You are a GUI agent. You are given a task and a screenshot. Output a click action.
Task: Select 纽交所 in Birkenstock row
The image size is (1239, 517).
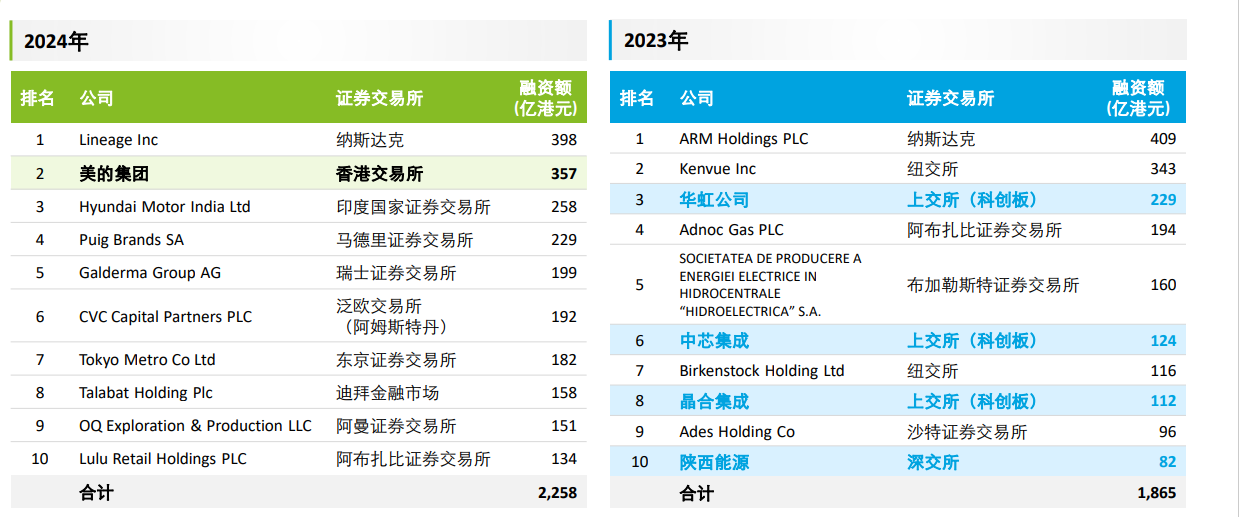(x=933, y=371)
